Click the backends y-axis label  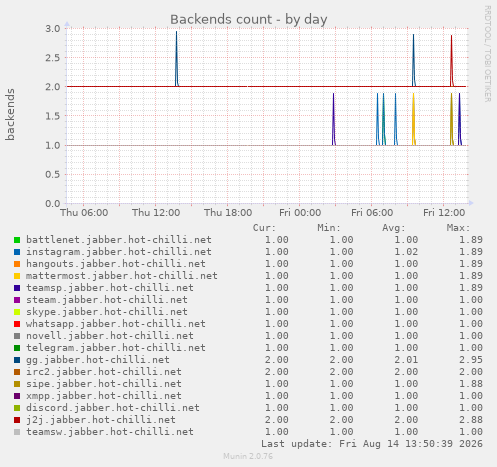coord(10,114)
